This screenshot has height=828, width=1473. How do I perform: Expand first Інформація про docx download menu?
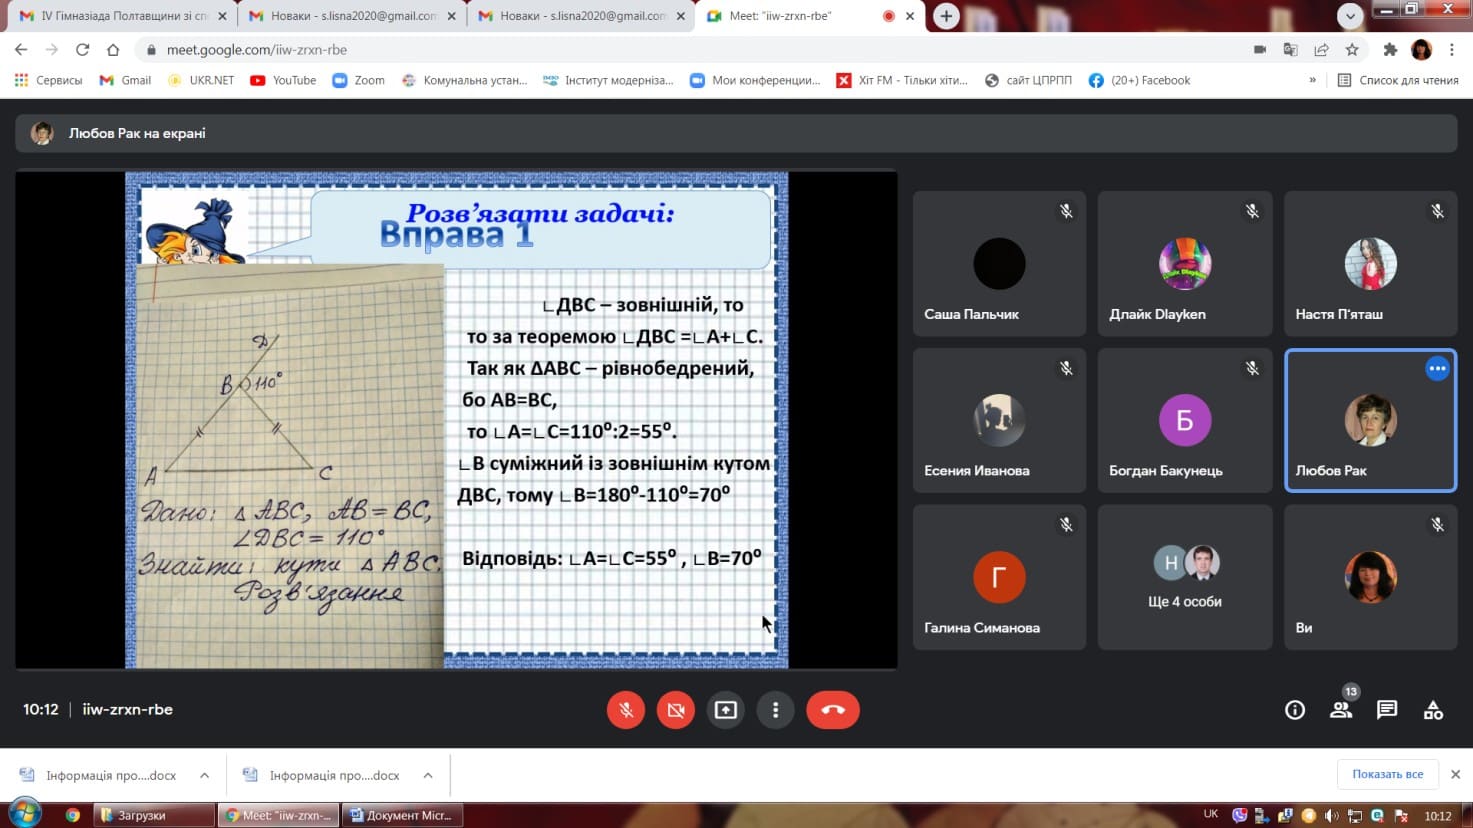click(204, 775)
